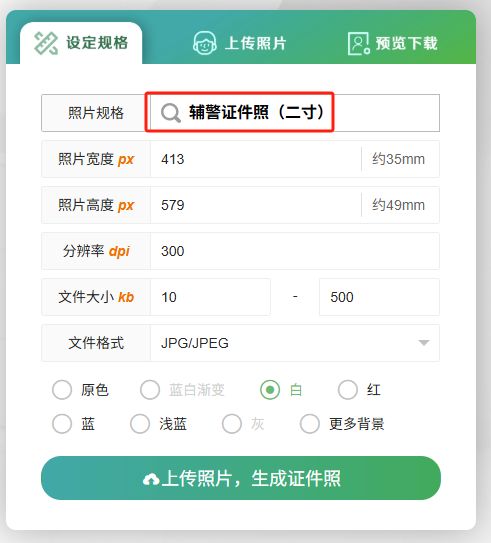Screen dimensions: 491x543
Task: Choose the 红 background radio option
Action: (x=348, y=390)
